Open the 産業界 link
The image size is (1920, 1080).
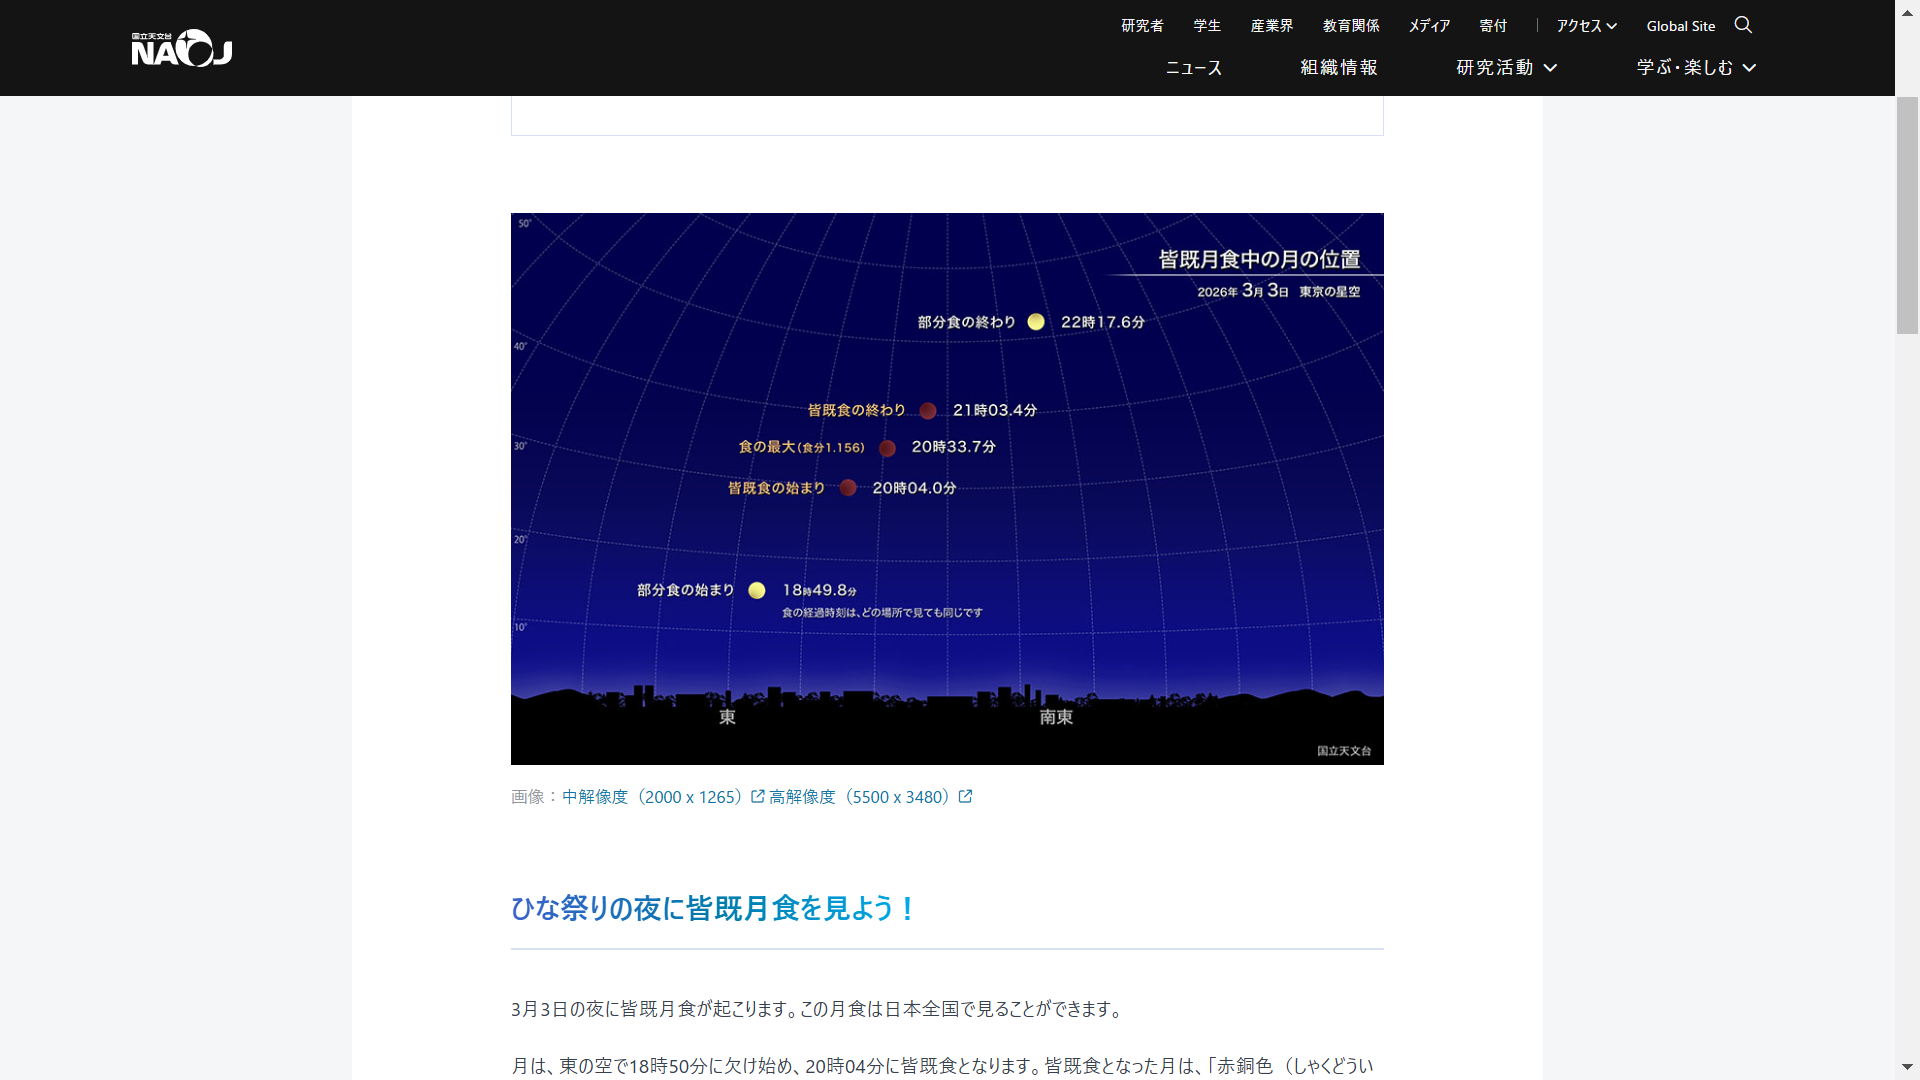[x=1271, y=26]
